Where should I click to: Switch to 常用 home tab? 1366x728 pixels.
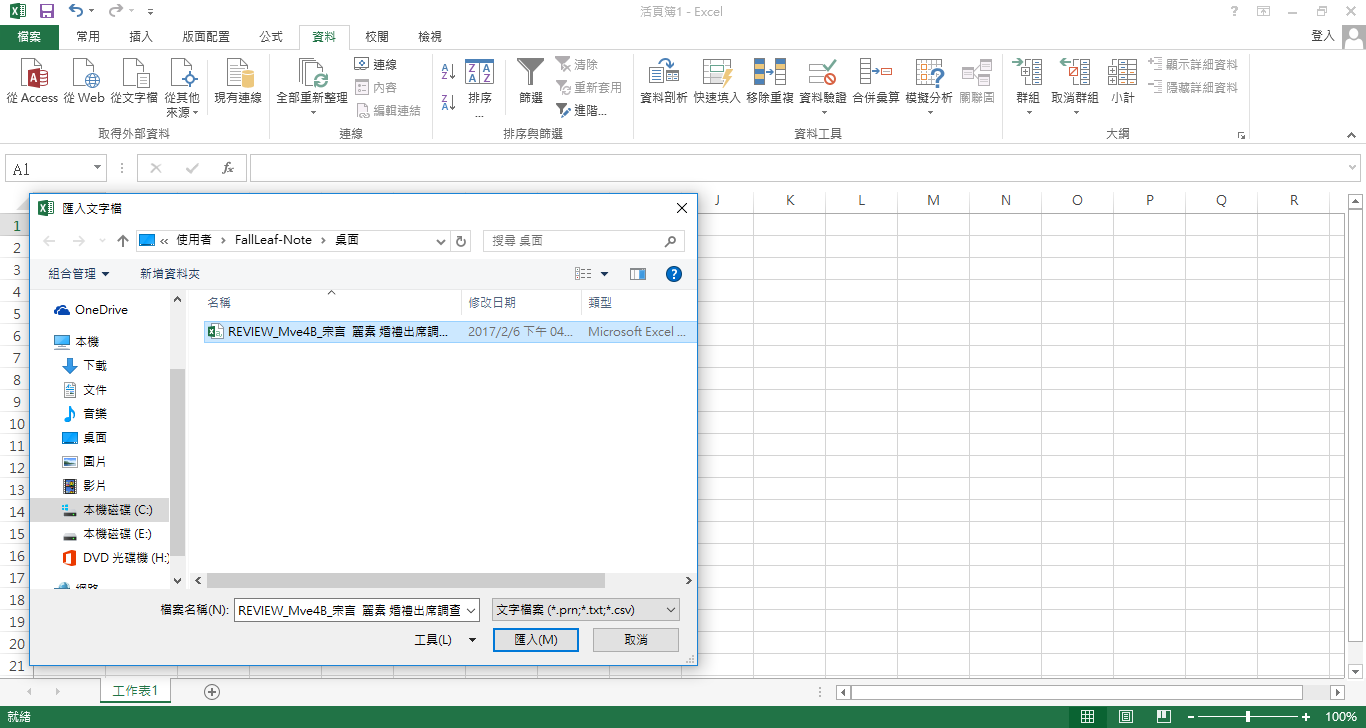(88, 37)
